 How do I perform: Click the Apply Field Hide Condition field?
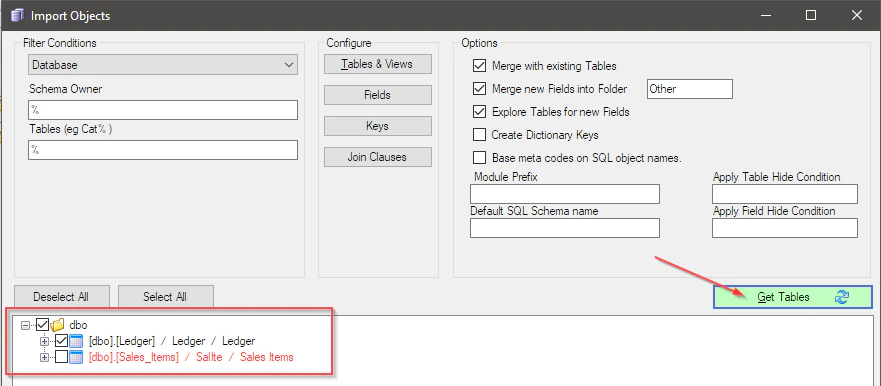pos(785,228)
